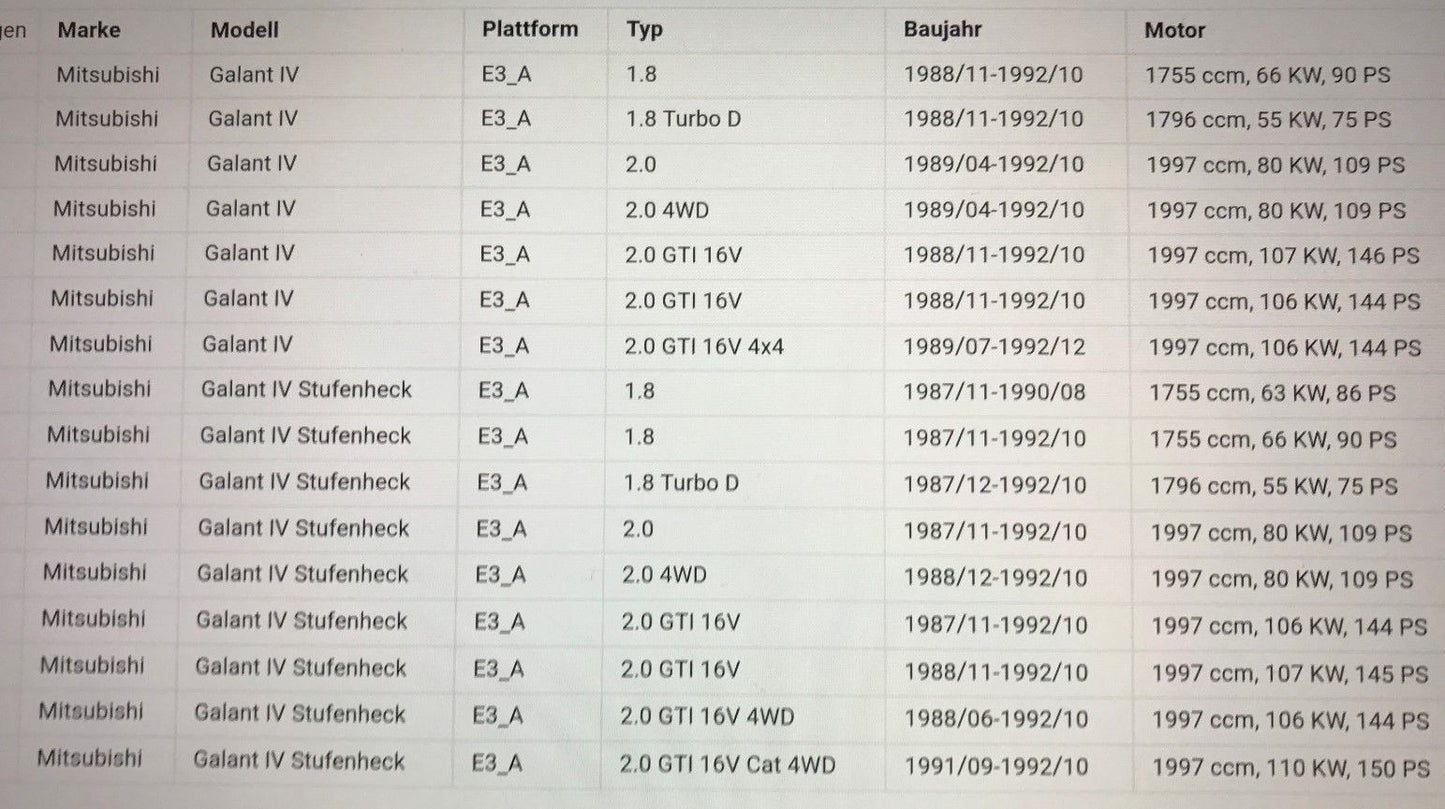Screen dimensions: 1445x809
Task: Click the 1987/11-1990/08 year range cell
Action: (994, 392)
